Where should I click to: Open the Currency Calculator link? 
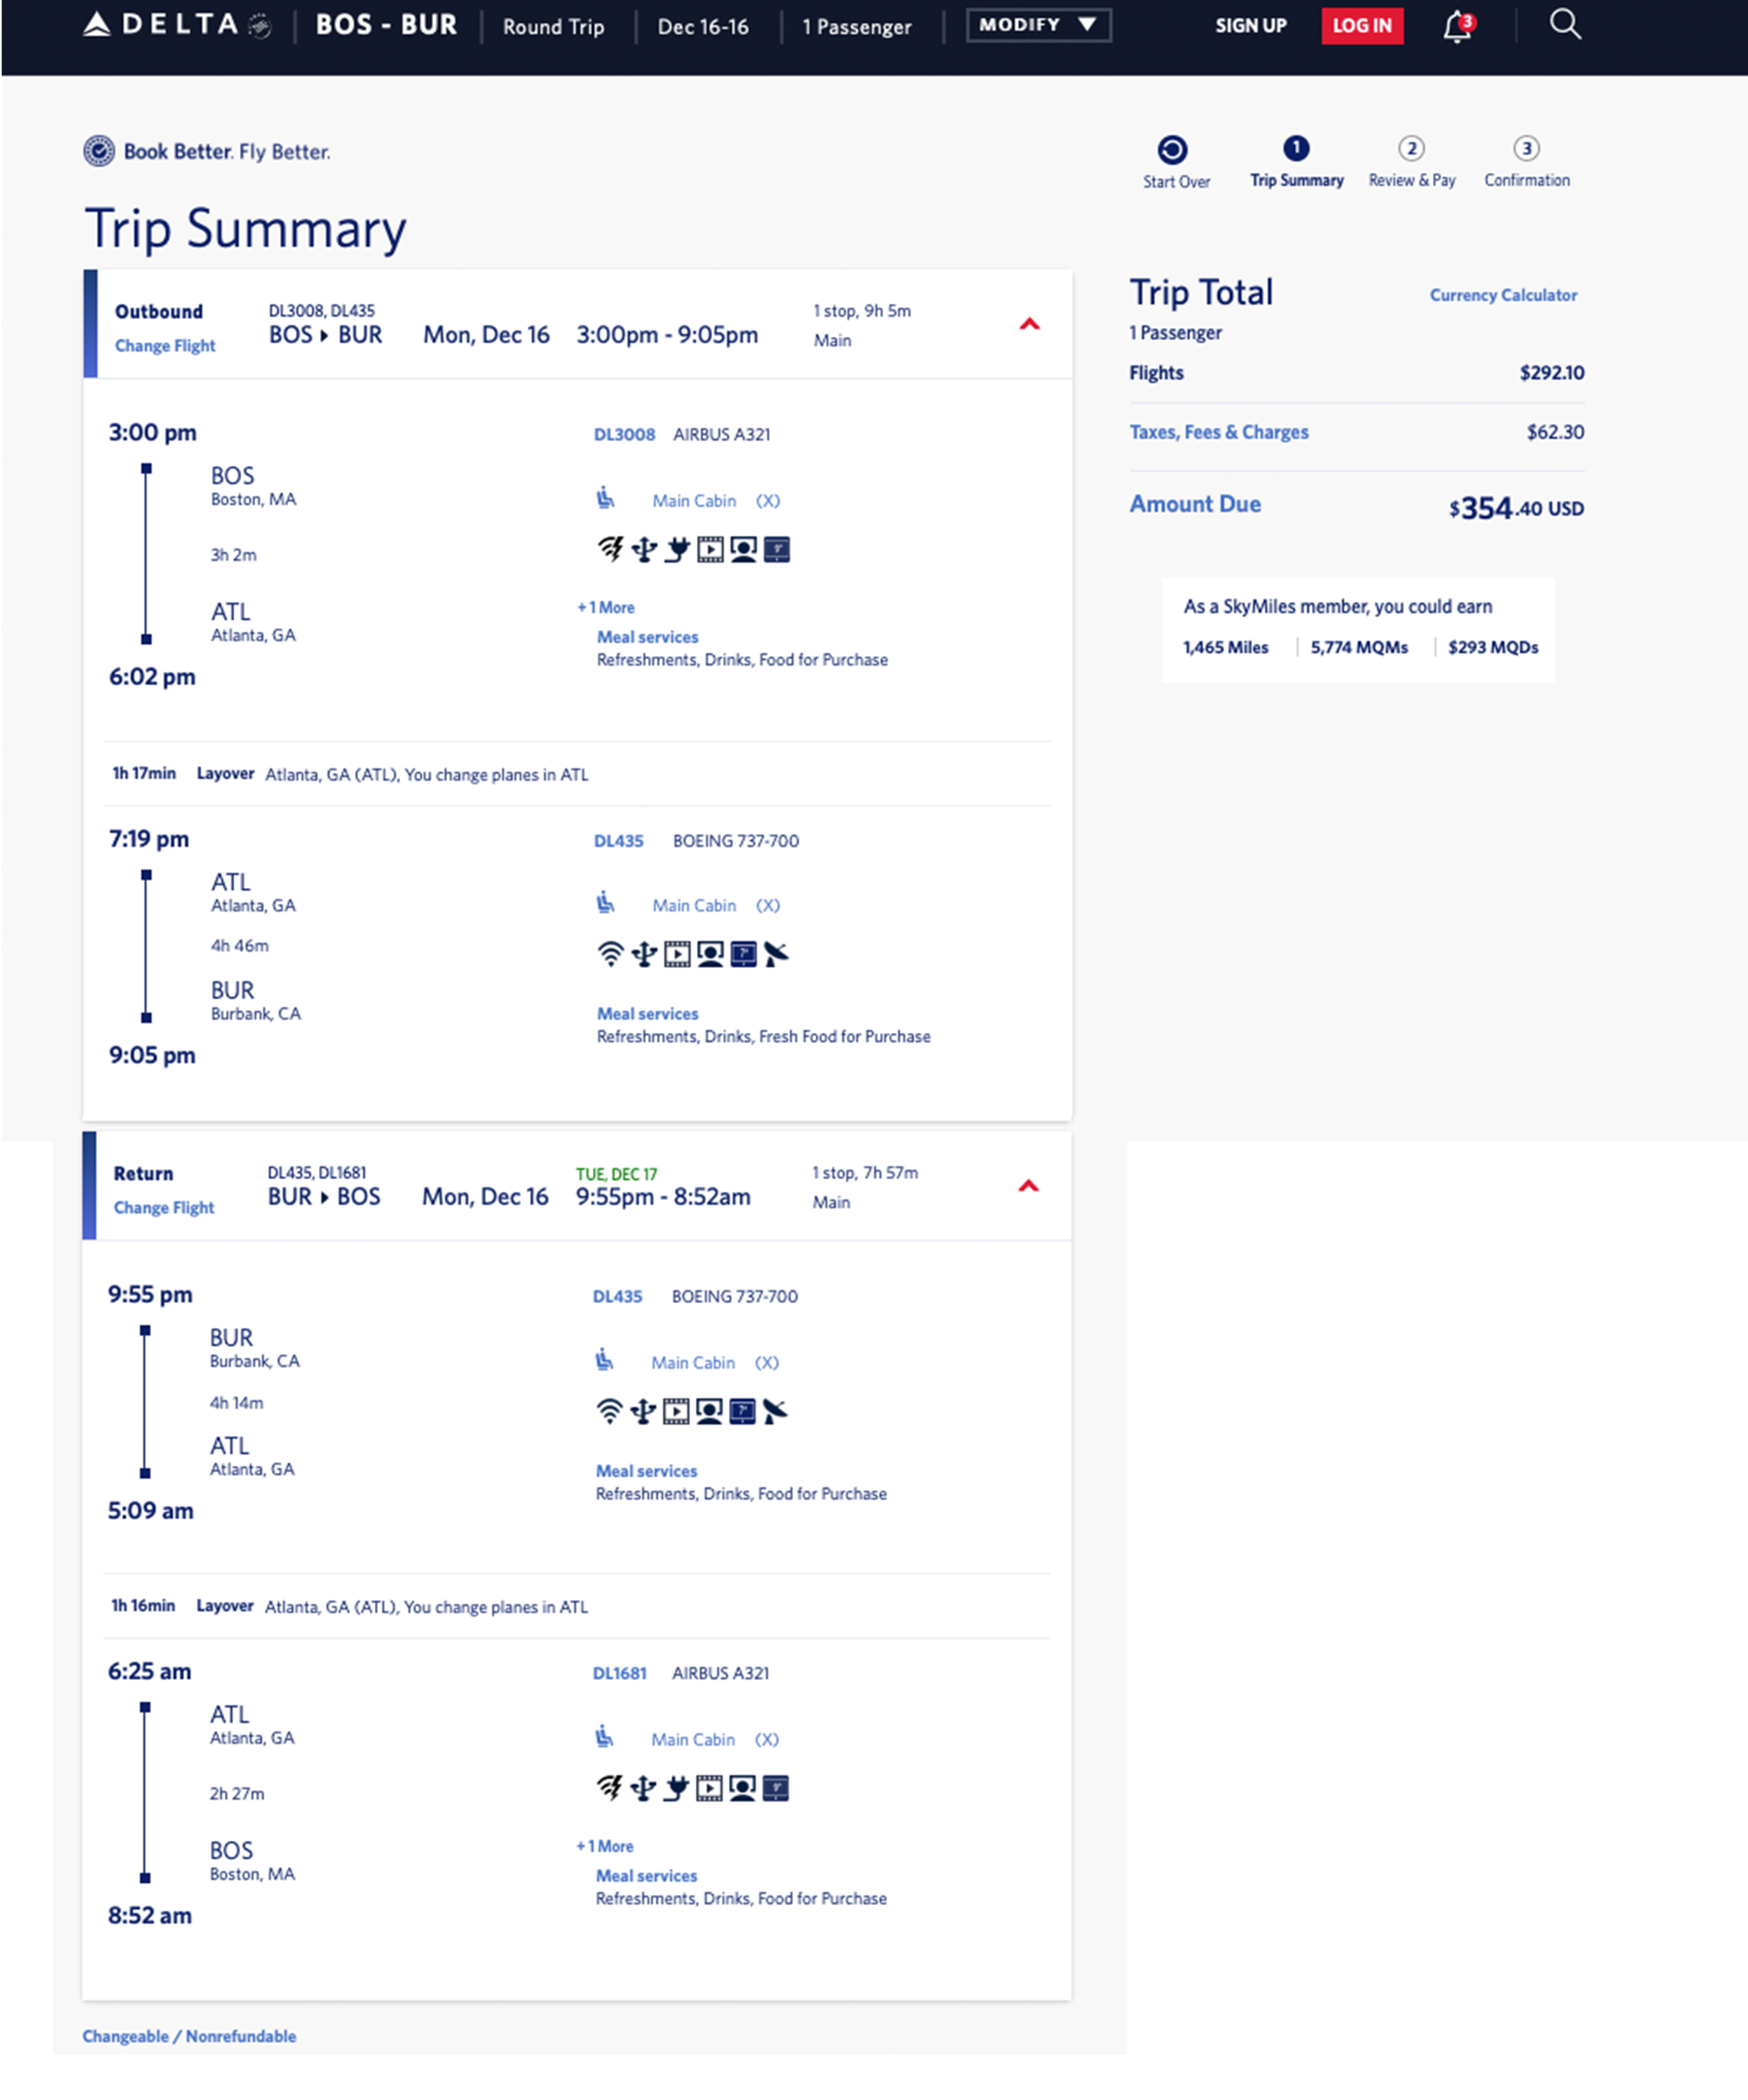pos(1503,295)
